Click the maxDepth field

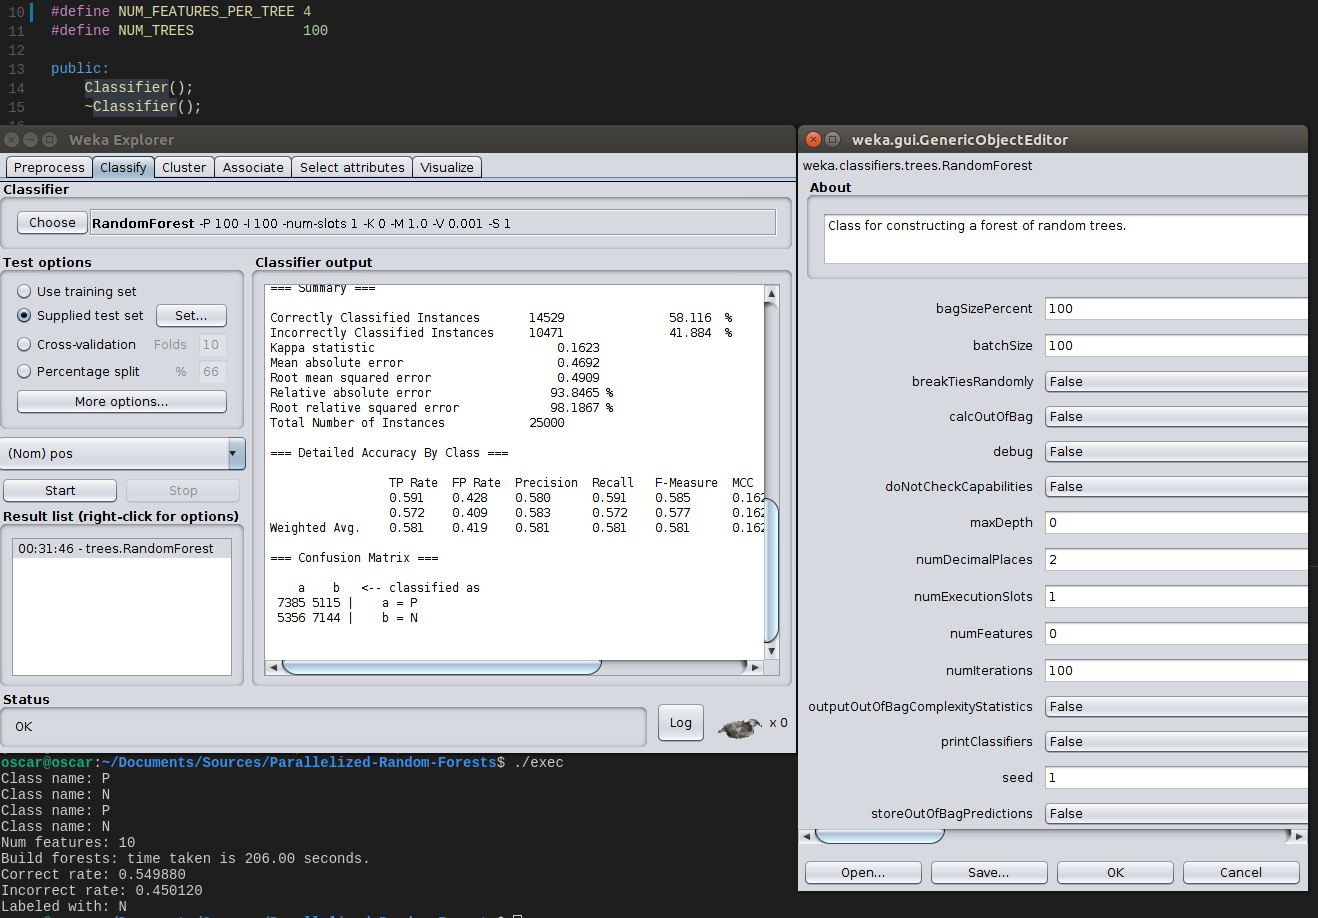1176,523
